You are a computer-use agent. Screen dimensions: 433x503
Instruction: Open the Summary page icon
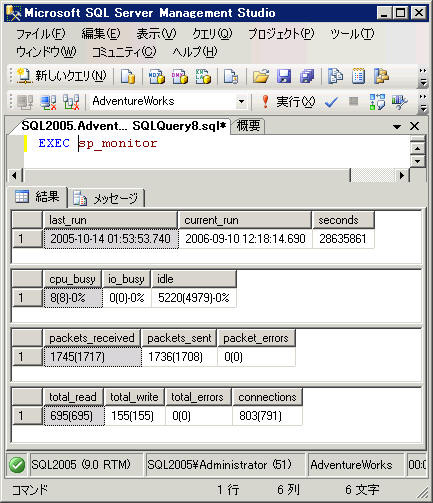click(358, 76)
